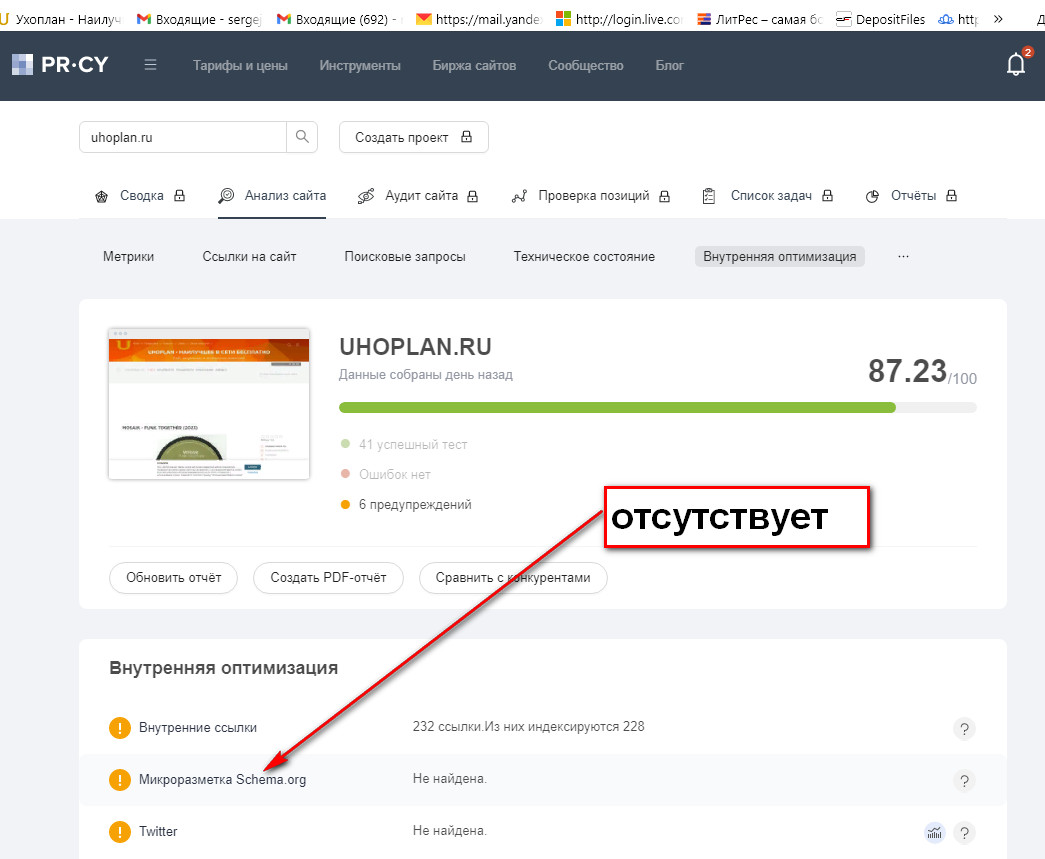Click Сравнить с конкурентами button
Screen dimensions: 1045x859
coord(513,578)
